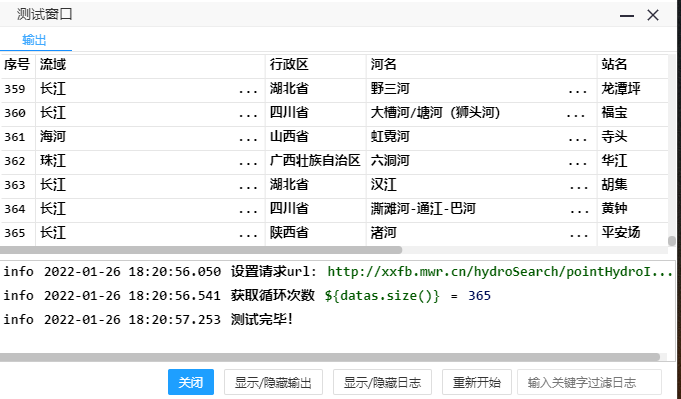The image size is (681, 399).
Task: Close the 测试窗口 with the X icon
Action: click(x=653, y=16)
